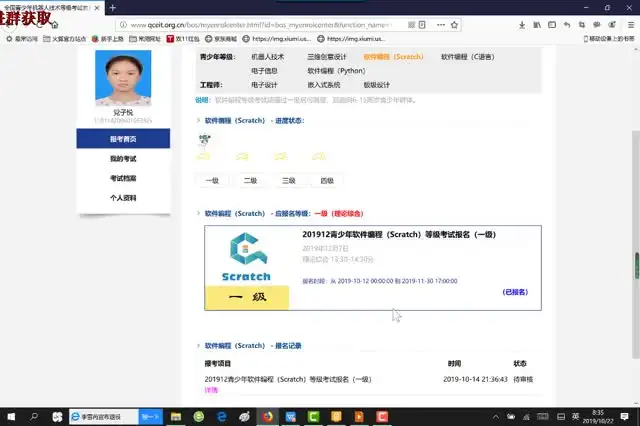Open the green 360 browser taskbar icon

(x=199, y=417)
